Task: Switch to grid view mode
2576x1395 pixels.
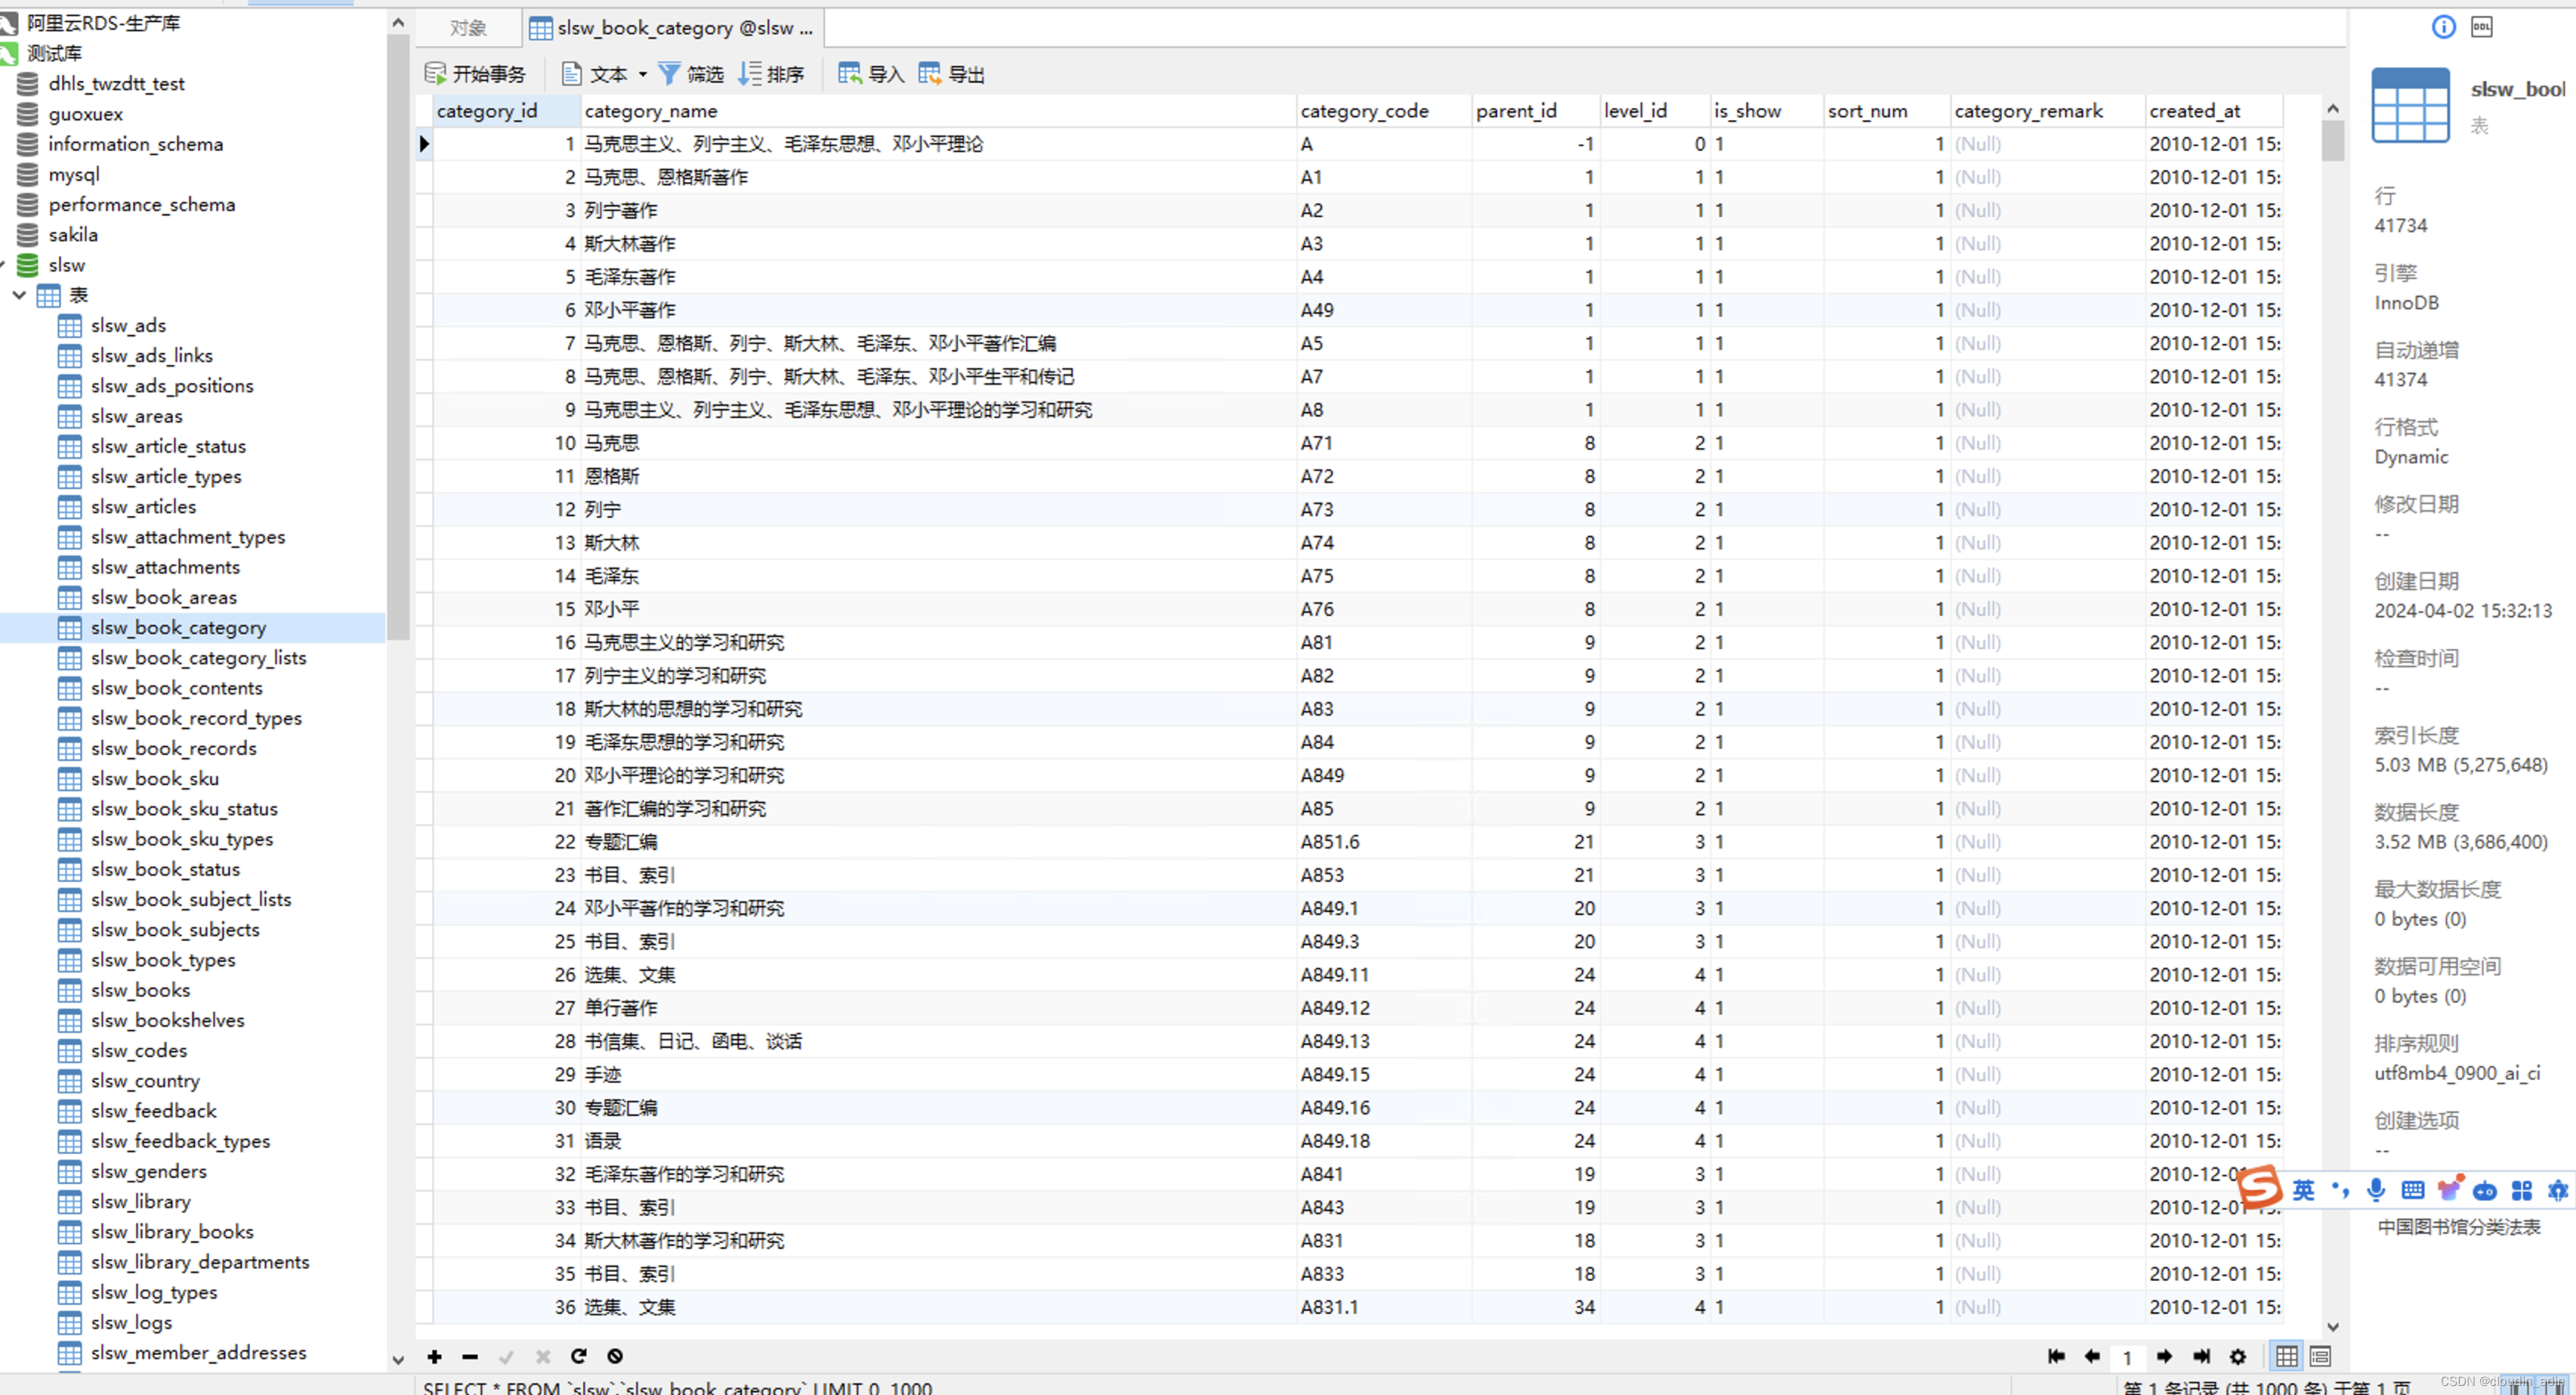Action: 2286,1356
